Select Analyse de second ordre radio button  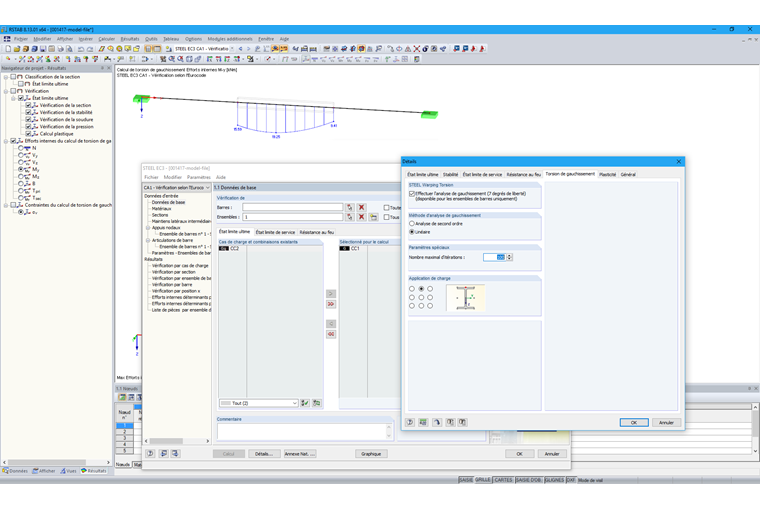(412, 223)
